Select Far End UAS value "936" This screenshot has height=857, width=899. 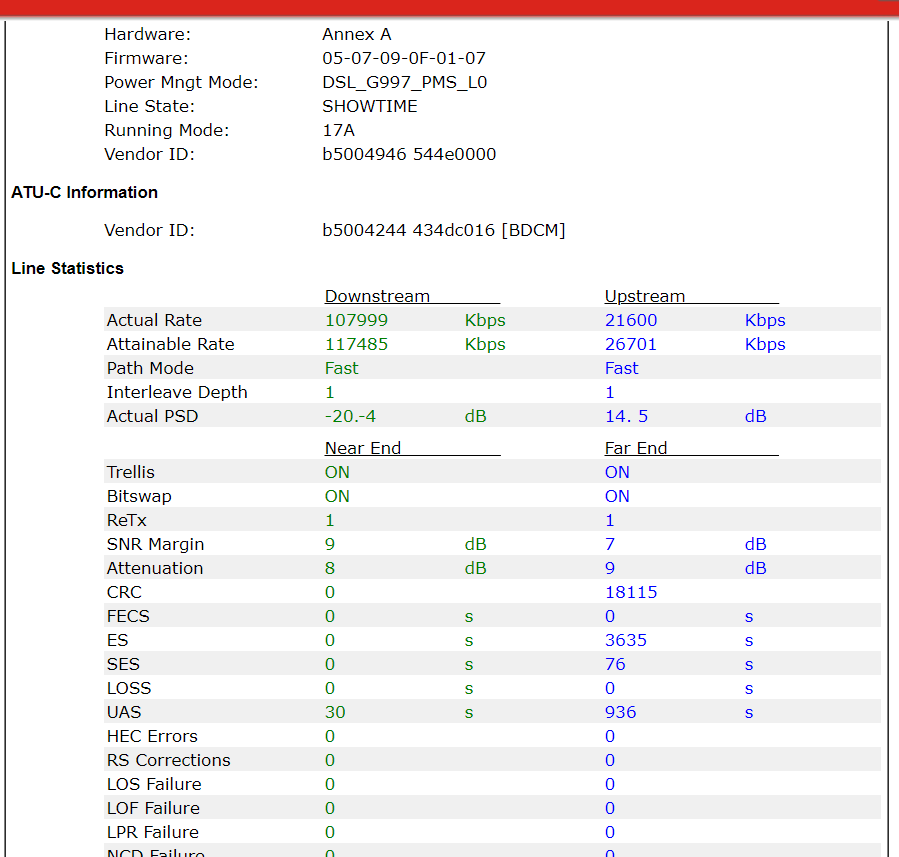pos(620,713)
